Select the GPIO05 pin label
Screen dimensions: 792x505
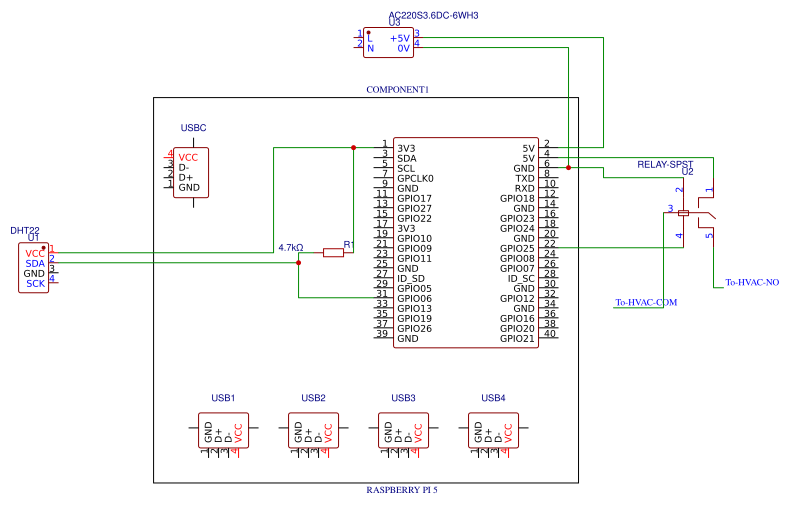(414, 289)
